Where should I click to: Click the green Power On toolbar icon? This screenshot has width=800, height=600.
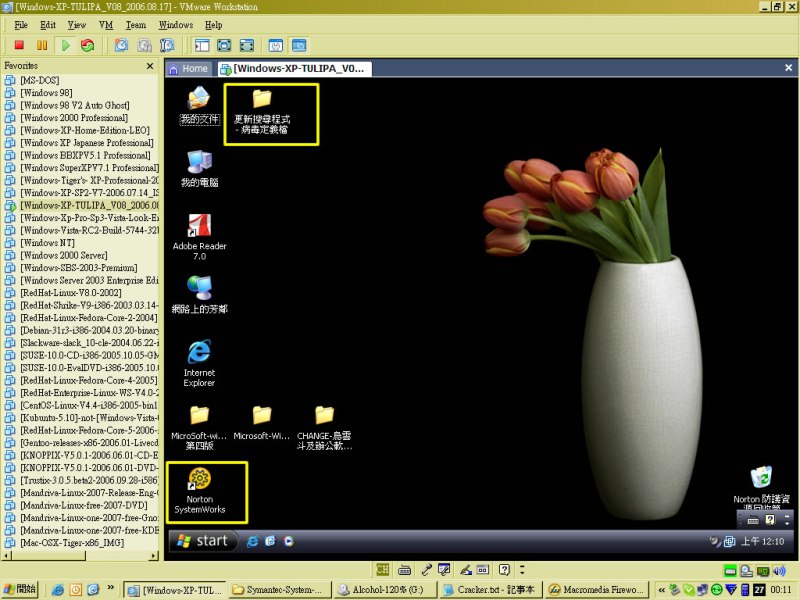point(65,45)
